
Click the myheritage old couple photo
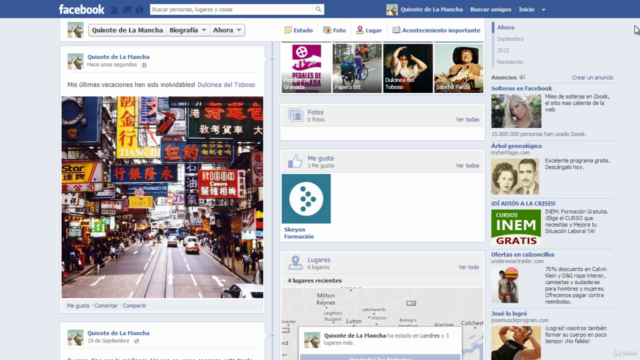(x=515, y=176)
